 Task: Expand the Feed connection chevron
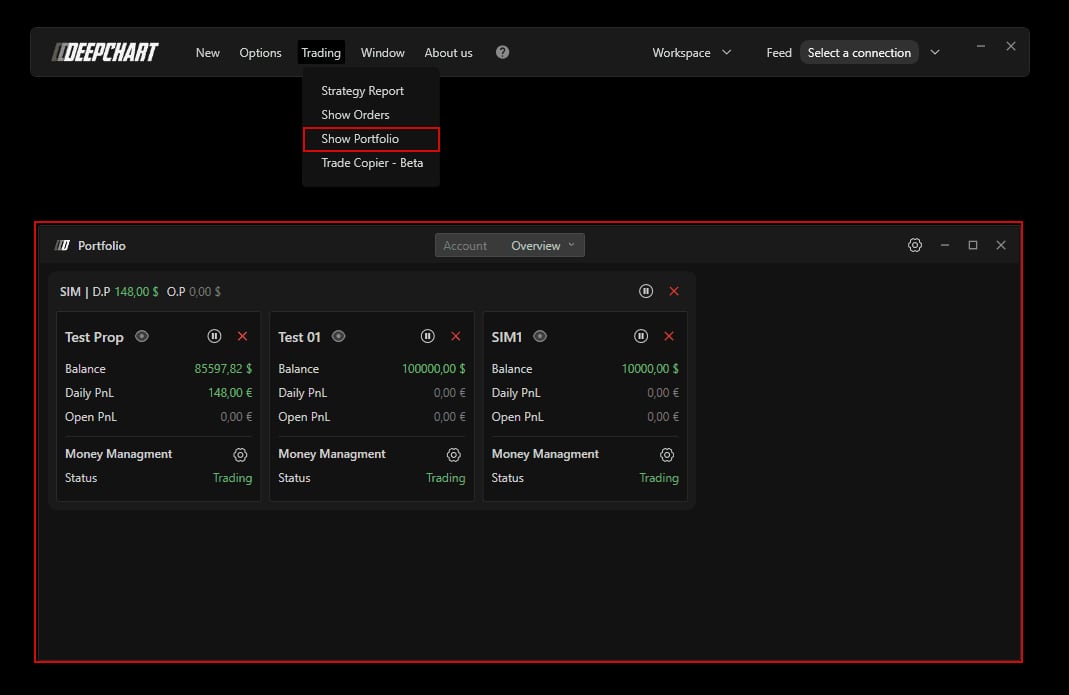coord(935,53)
